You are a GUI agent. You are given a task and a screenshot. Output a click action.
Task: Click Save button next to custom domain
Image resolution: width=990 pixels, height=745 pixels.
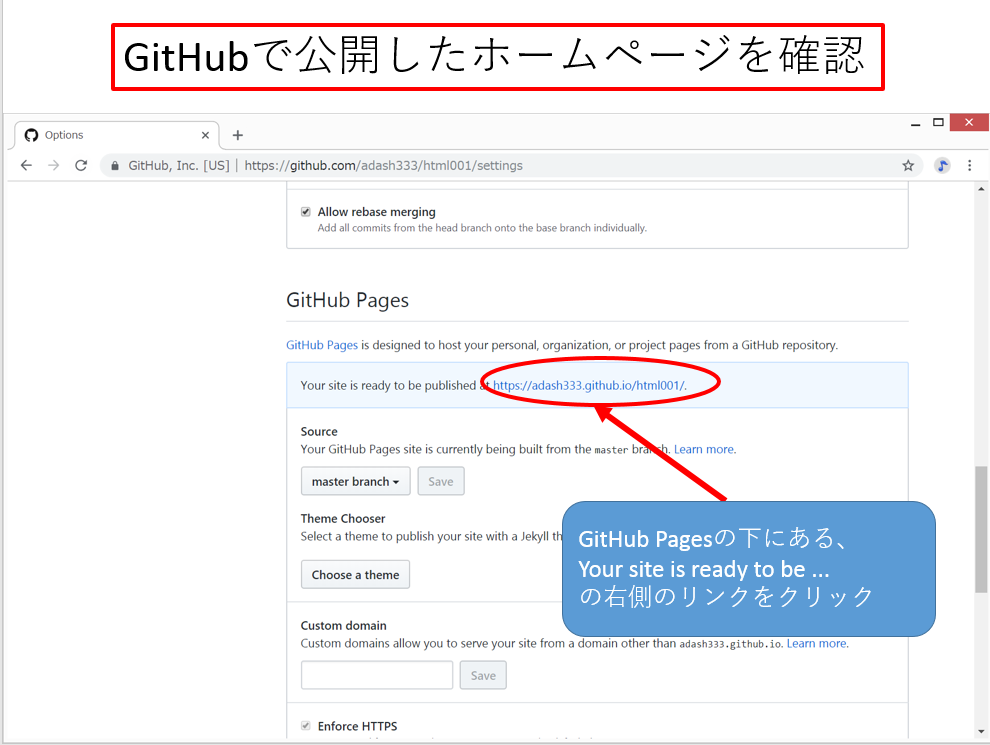point(483,675)
